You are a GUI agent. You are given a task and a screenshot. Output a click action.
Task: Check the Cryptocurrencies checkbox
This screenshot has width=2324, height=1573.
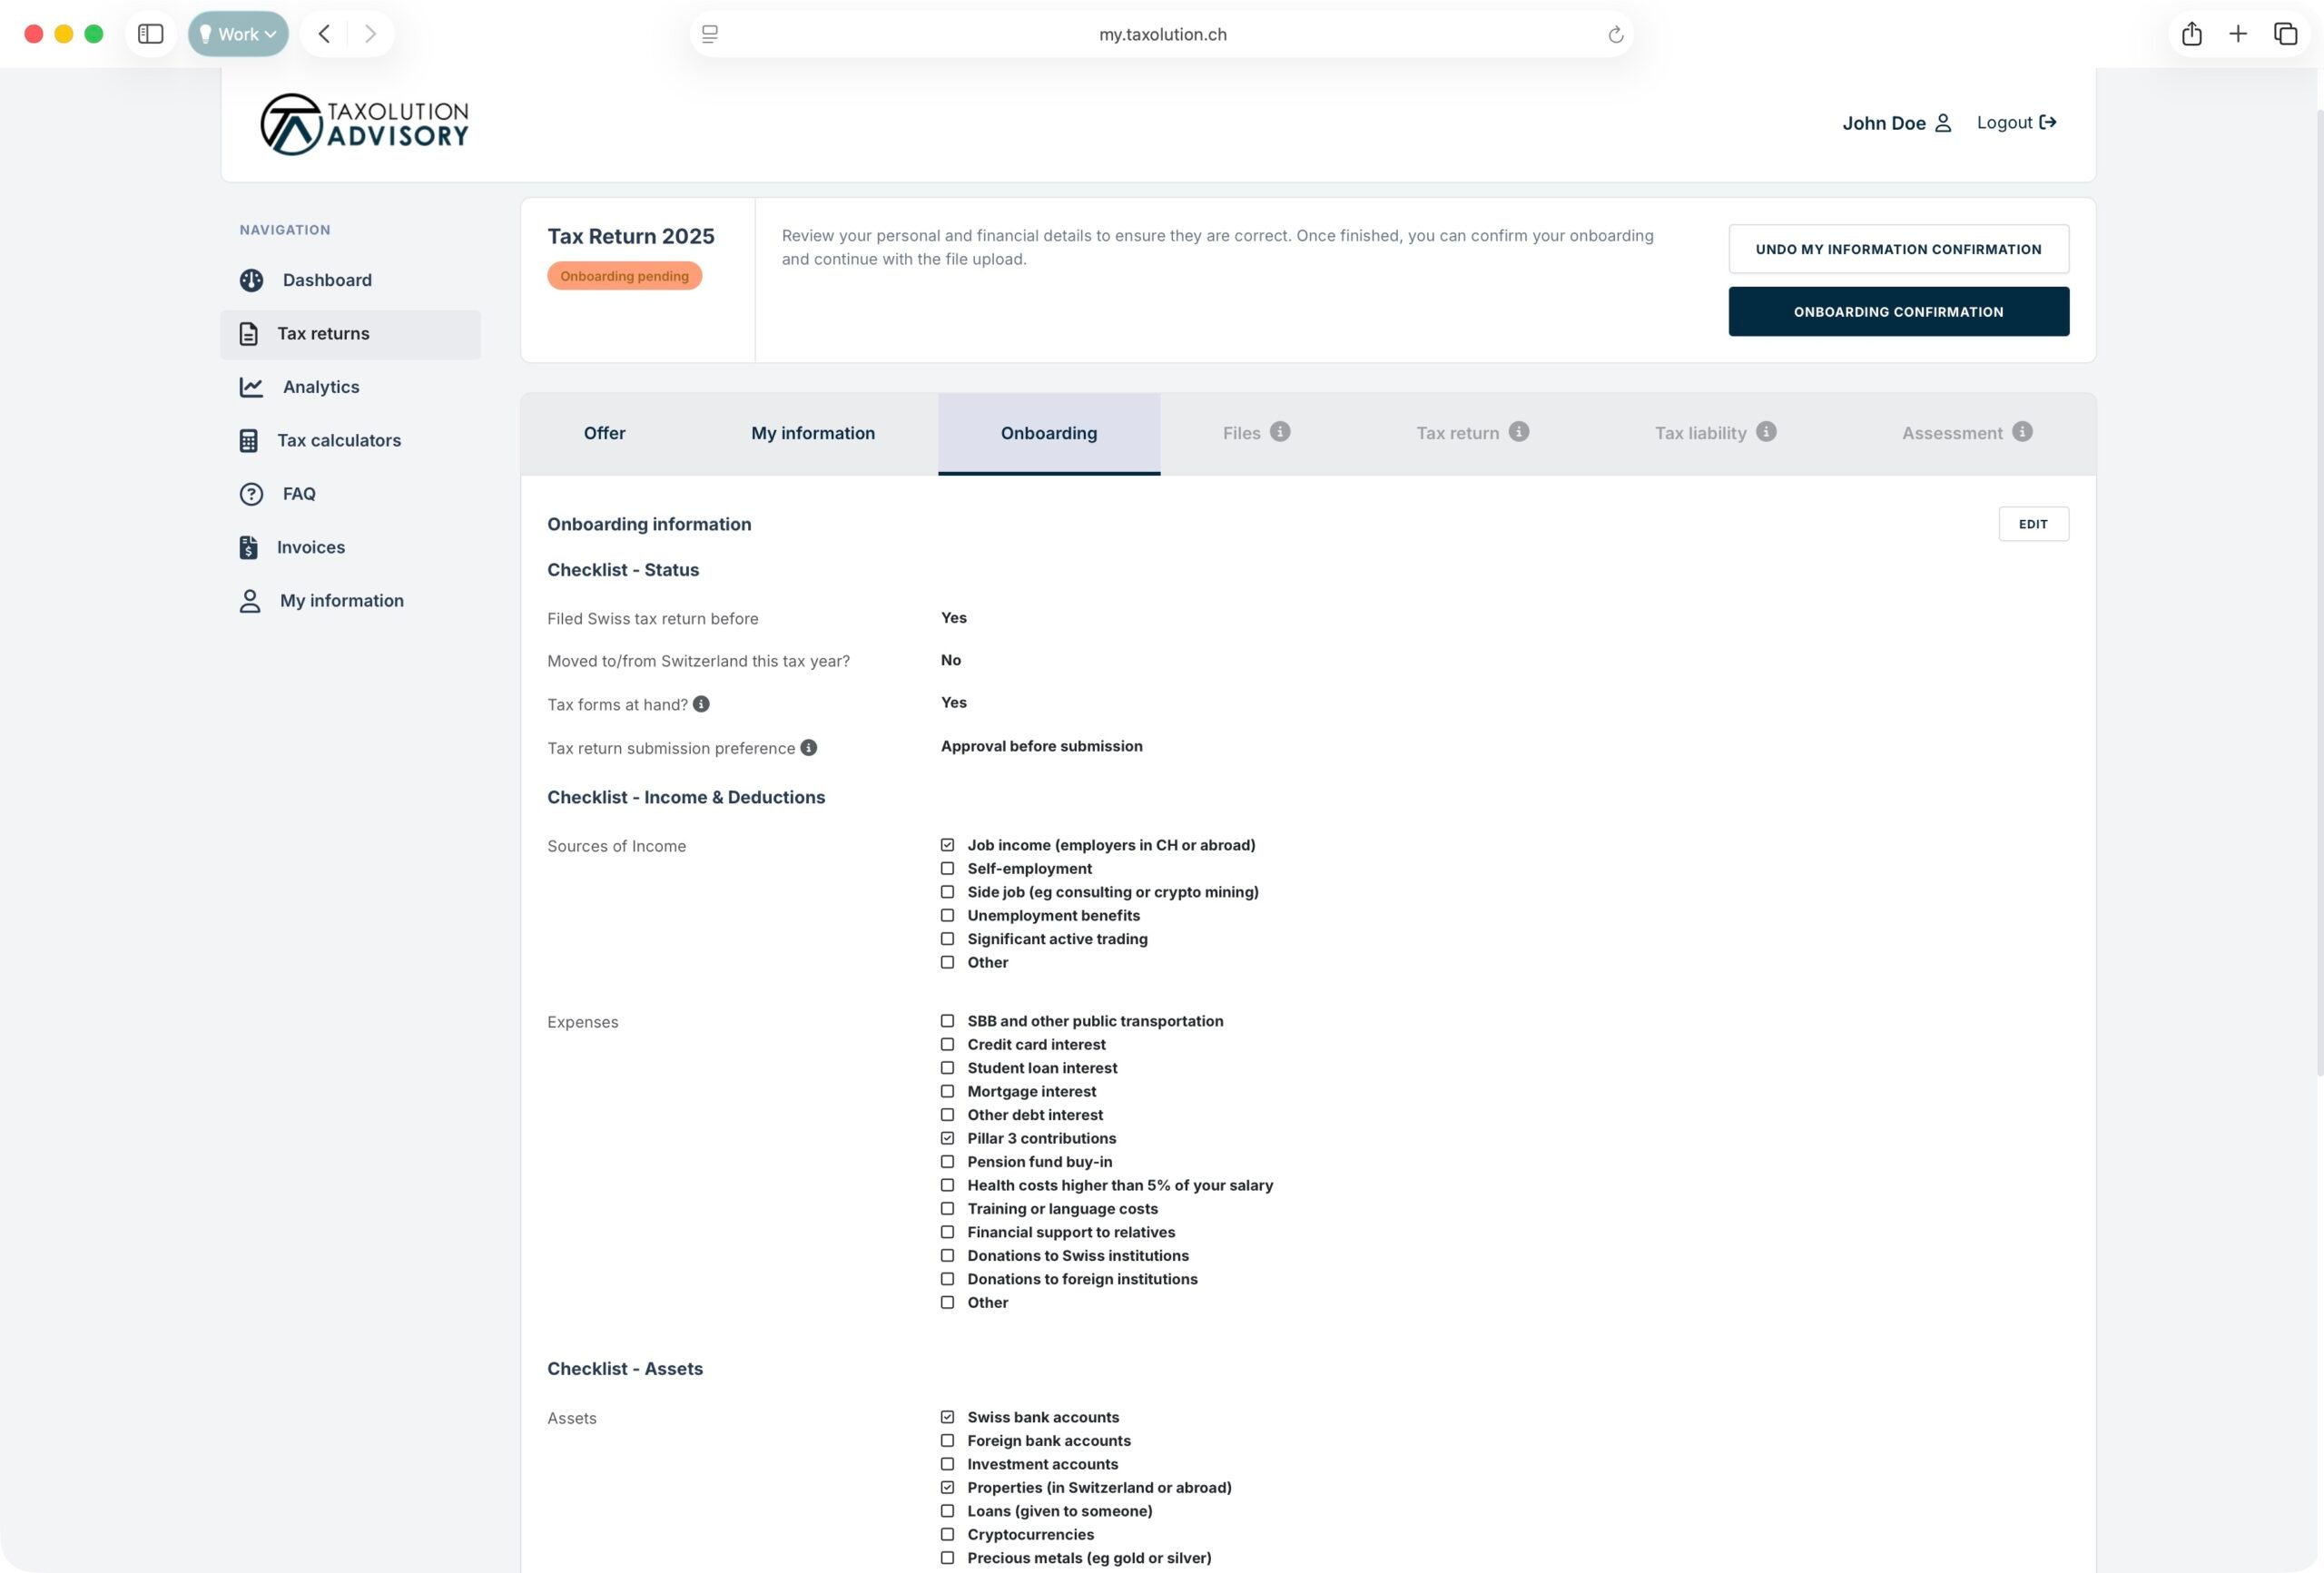pyautogui.click(x=947, y=1534)
